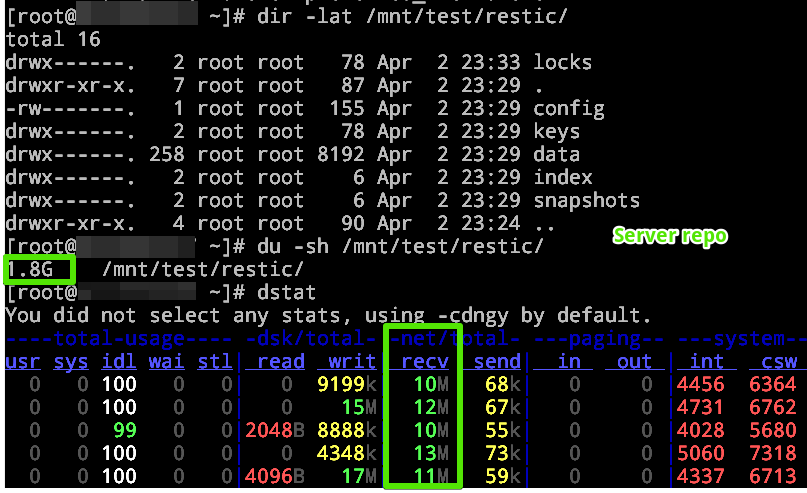Image resolution: width=807 pixels, height=493 pixels.
Task: Click the '59k' send value
Action: [x=503, y=477]
